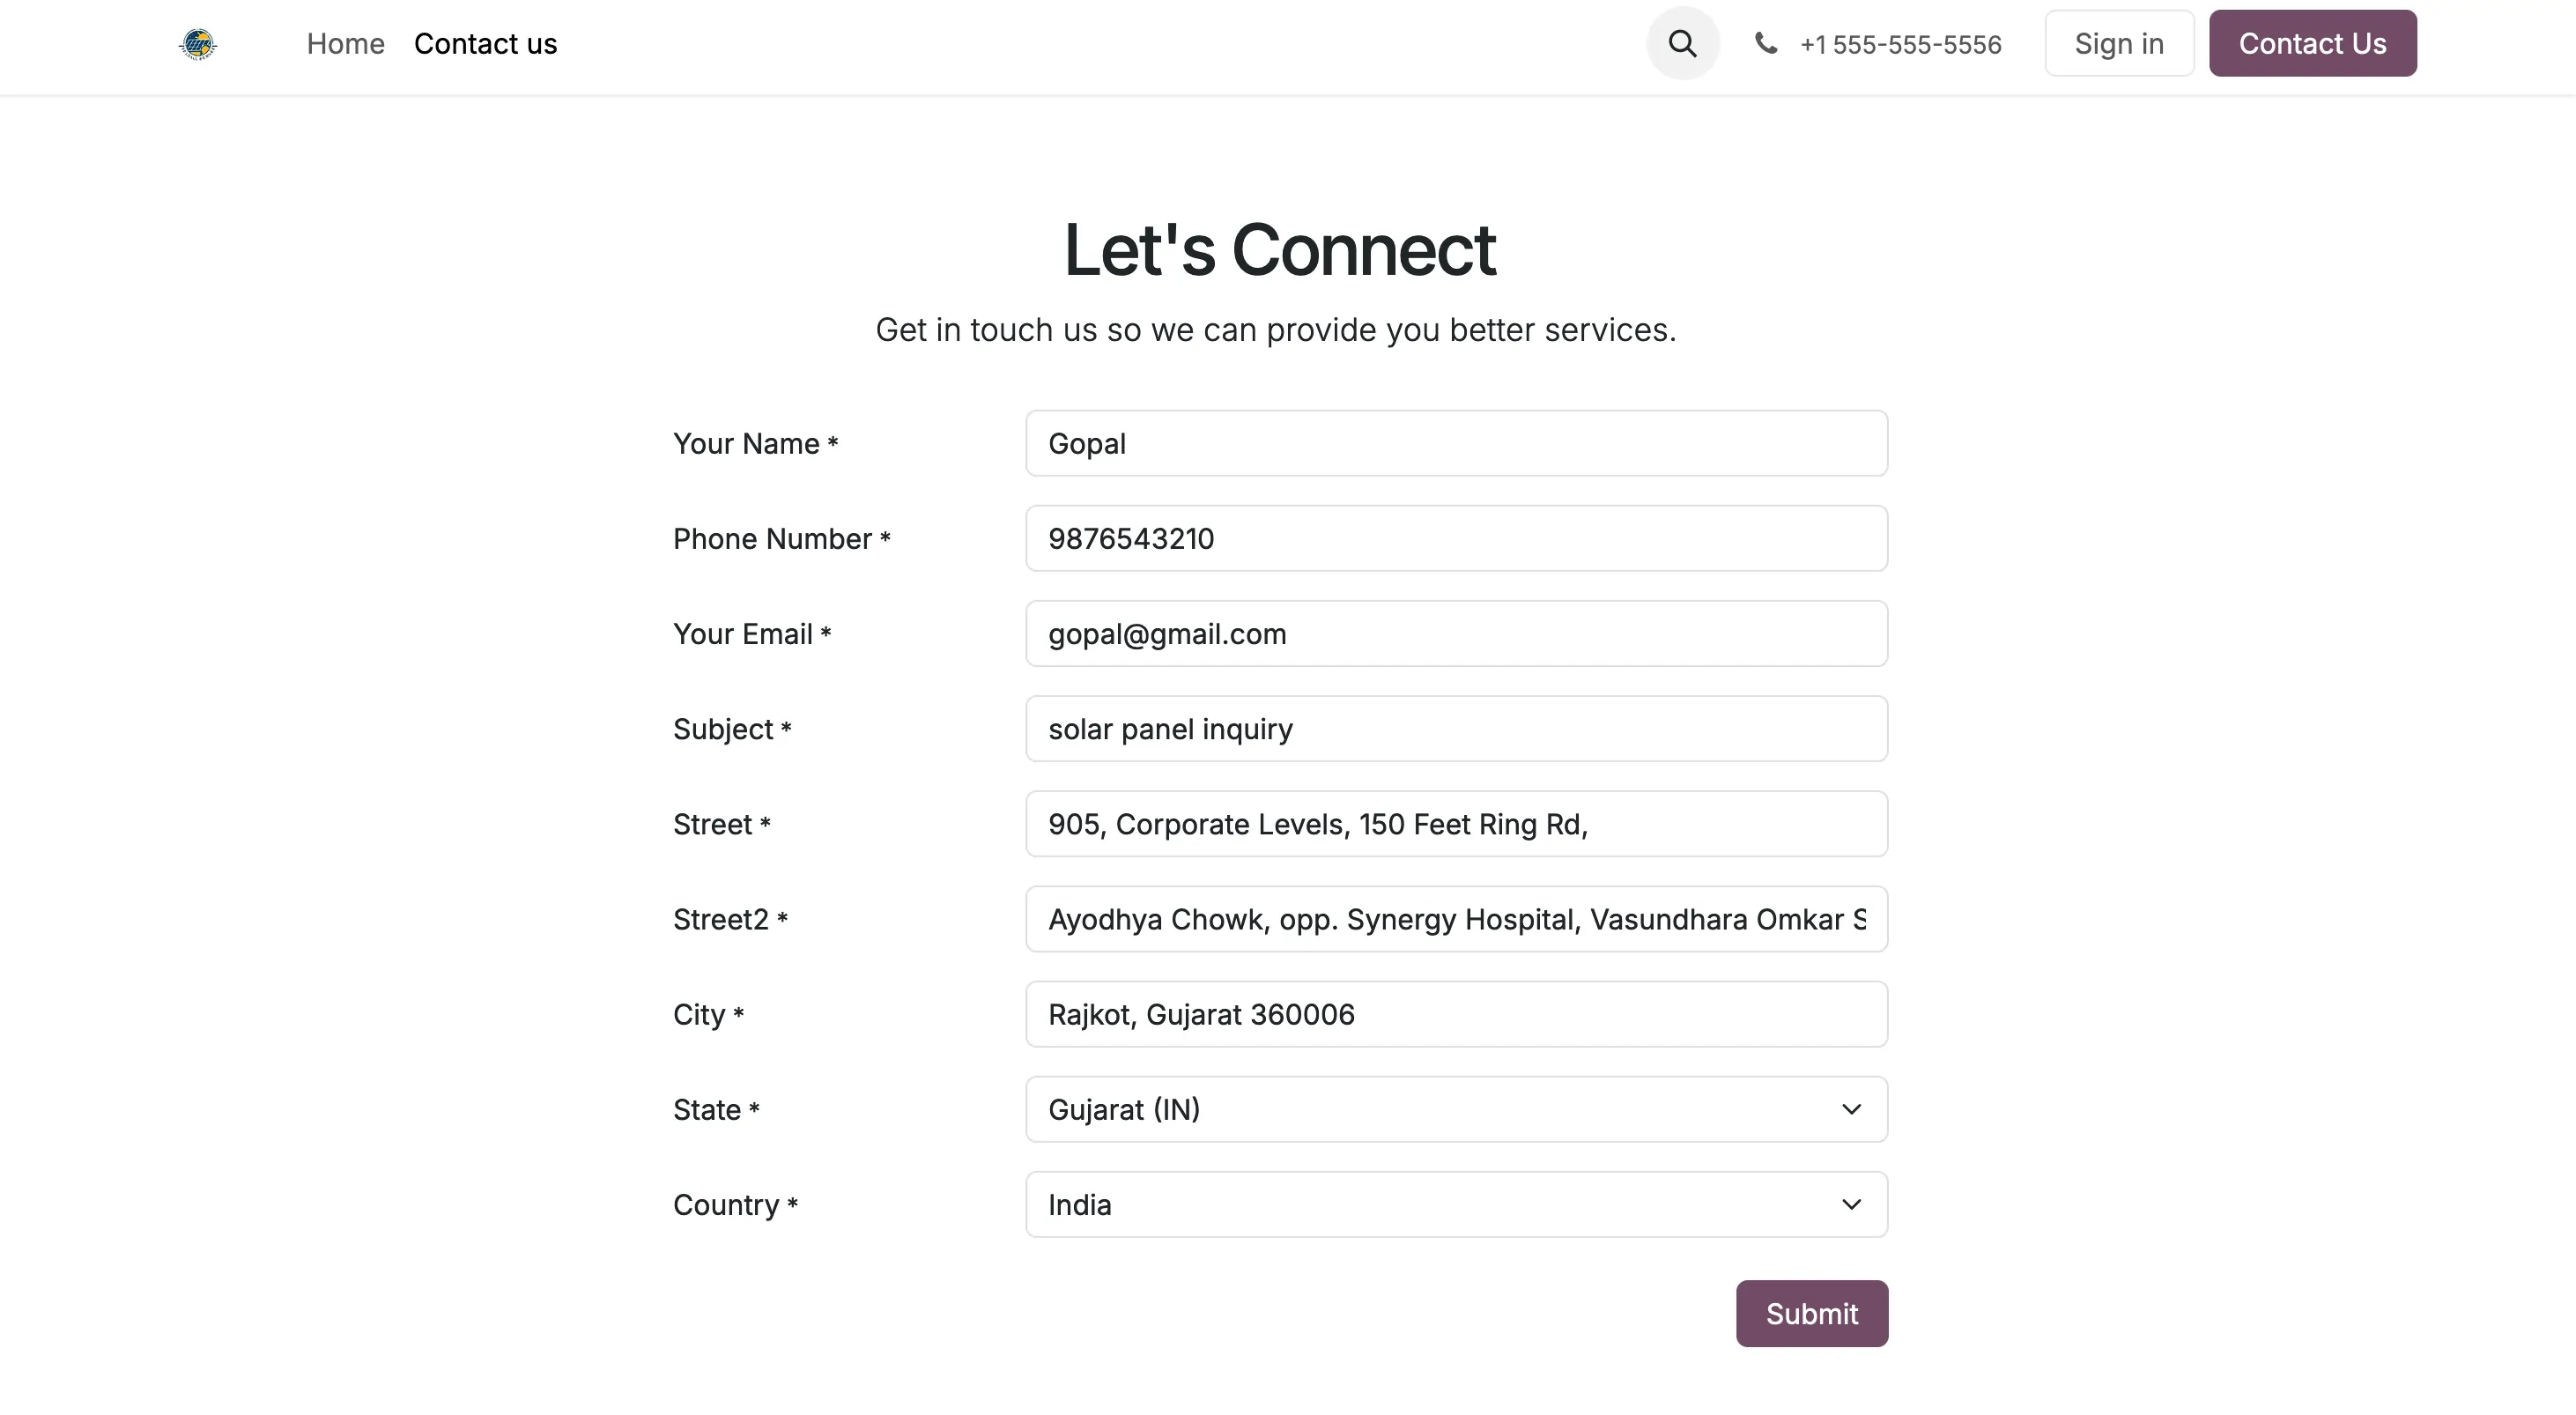Open the India country dropdown
Viewport: 2576px width, 1415px height.
[1456, 1204]
